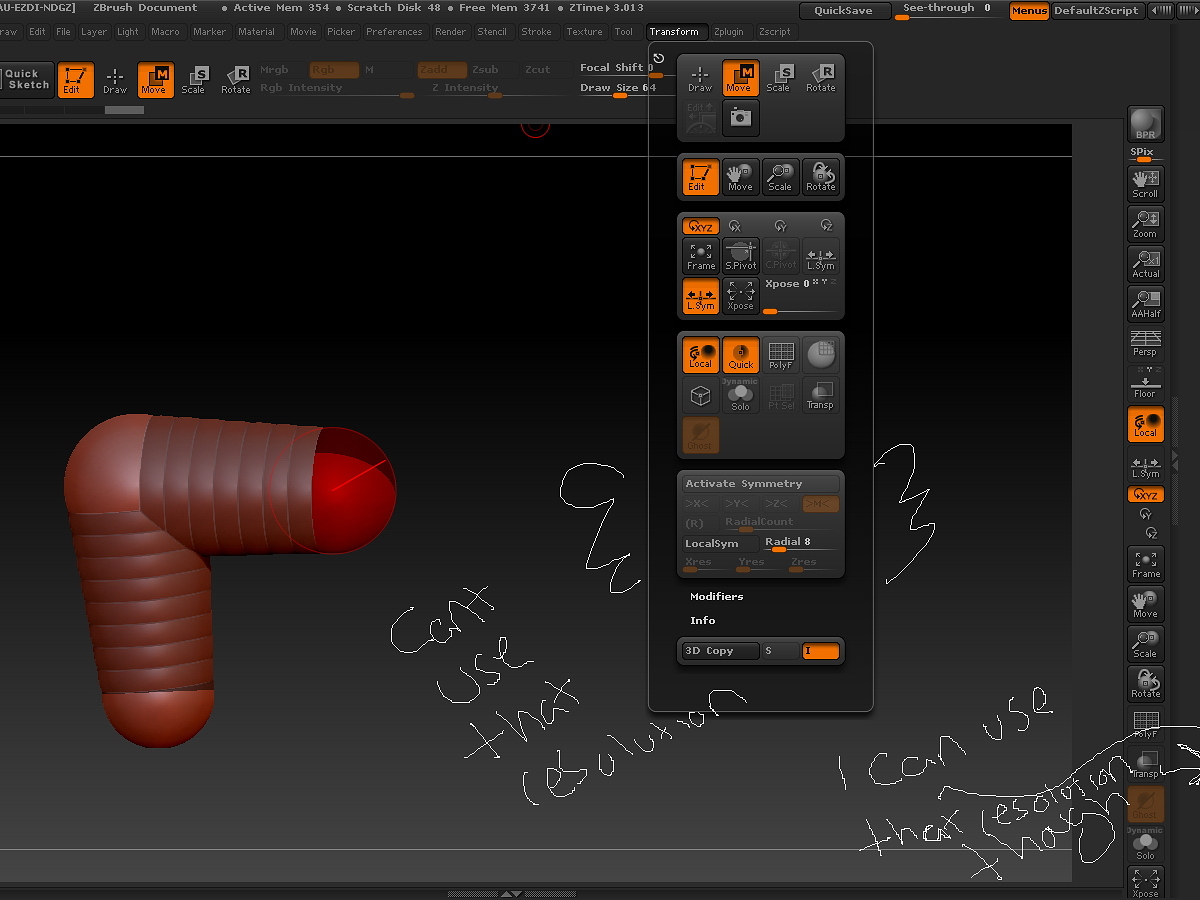Click Scale icon on right shelf
1200x900 pixels.
1145,644
